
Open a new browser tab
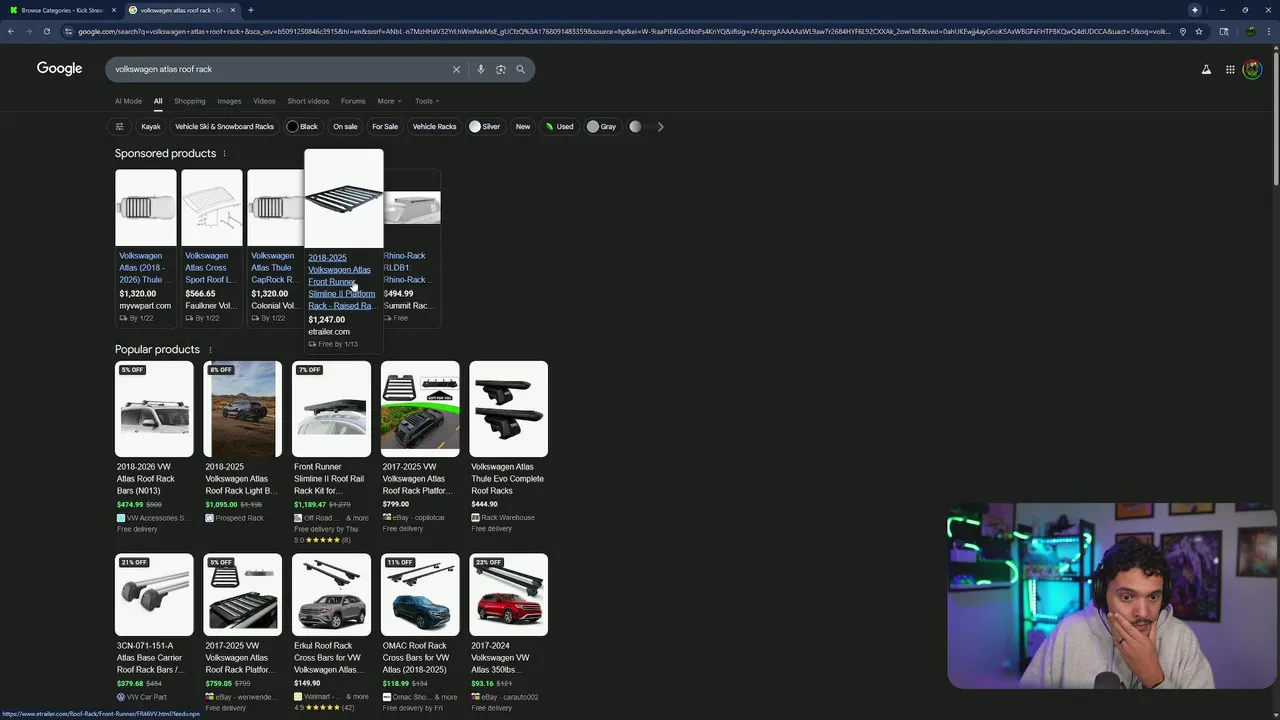tap(250, 10)
